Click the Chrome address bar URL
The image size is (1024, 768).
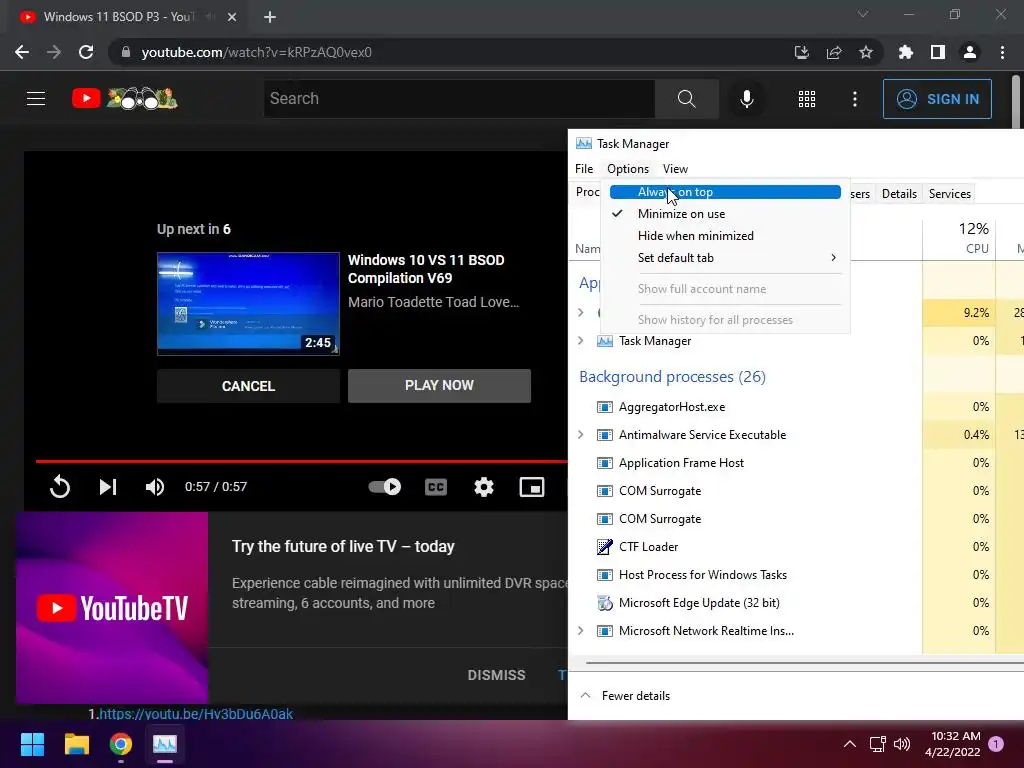tap(257, 52)
